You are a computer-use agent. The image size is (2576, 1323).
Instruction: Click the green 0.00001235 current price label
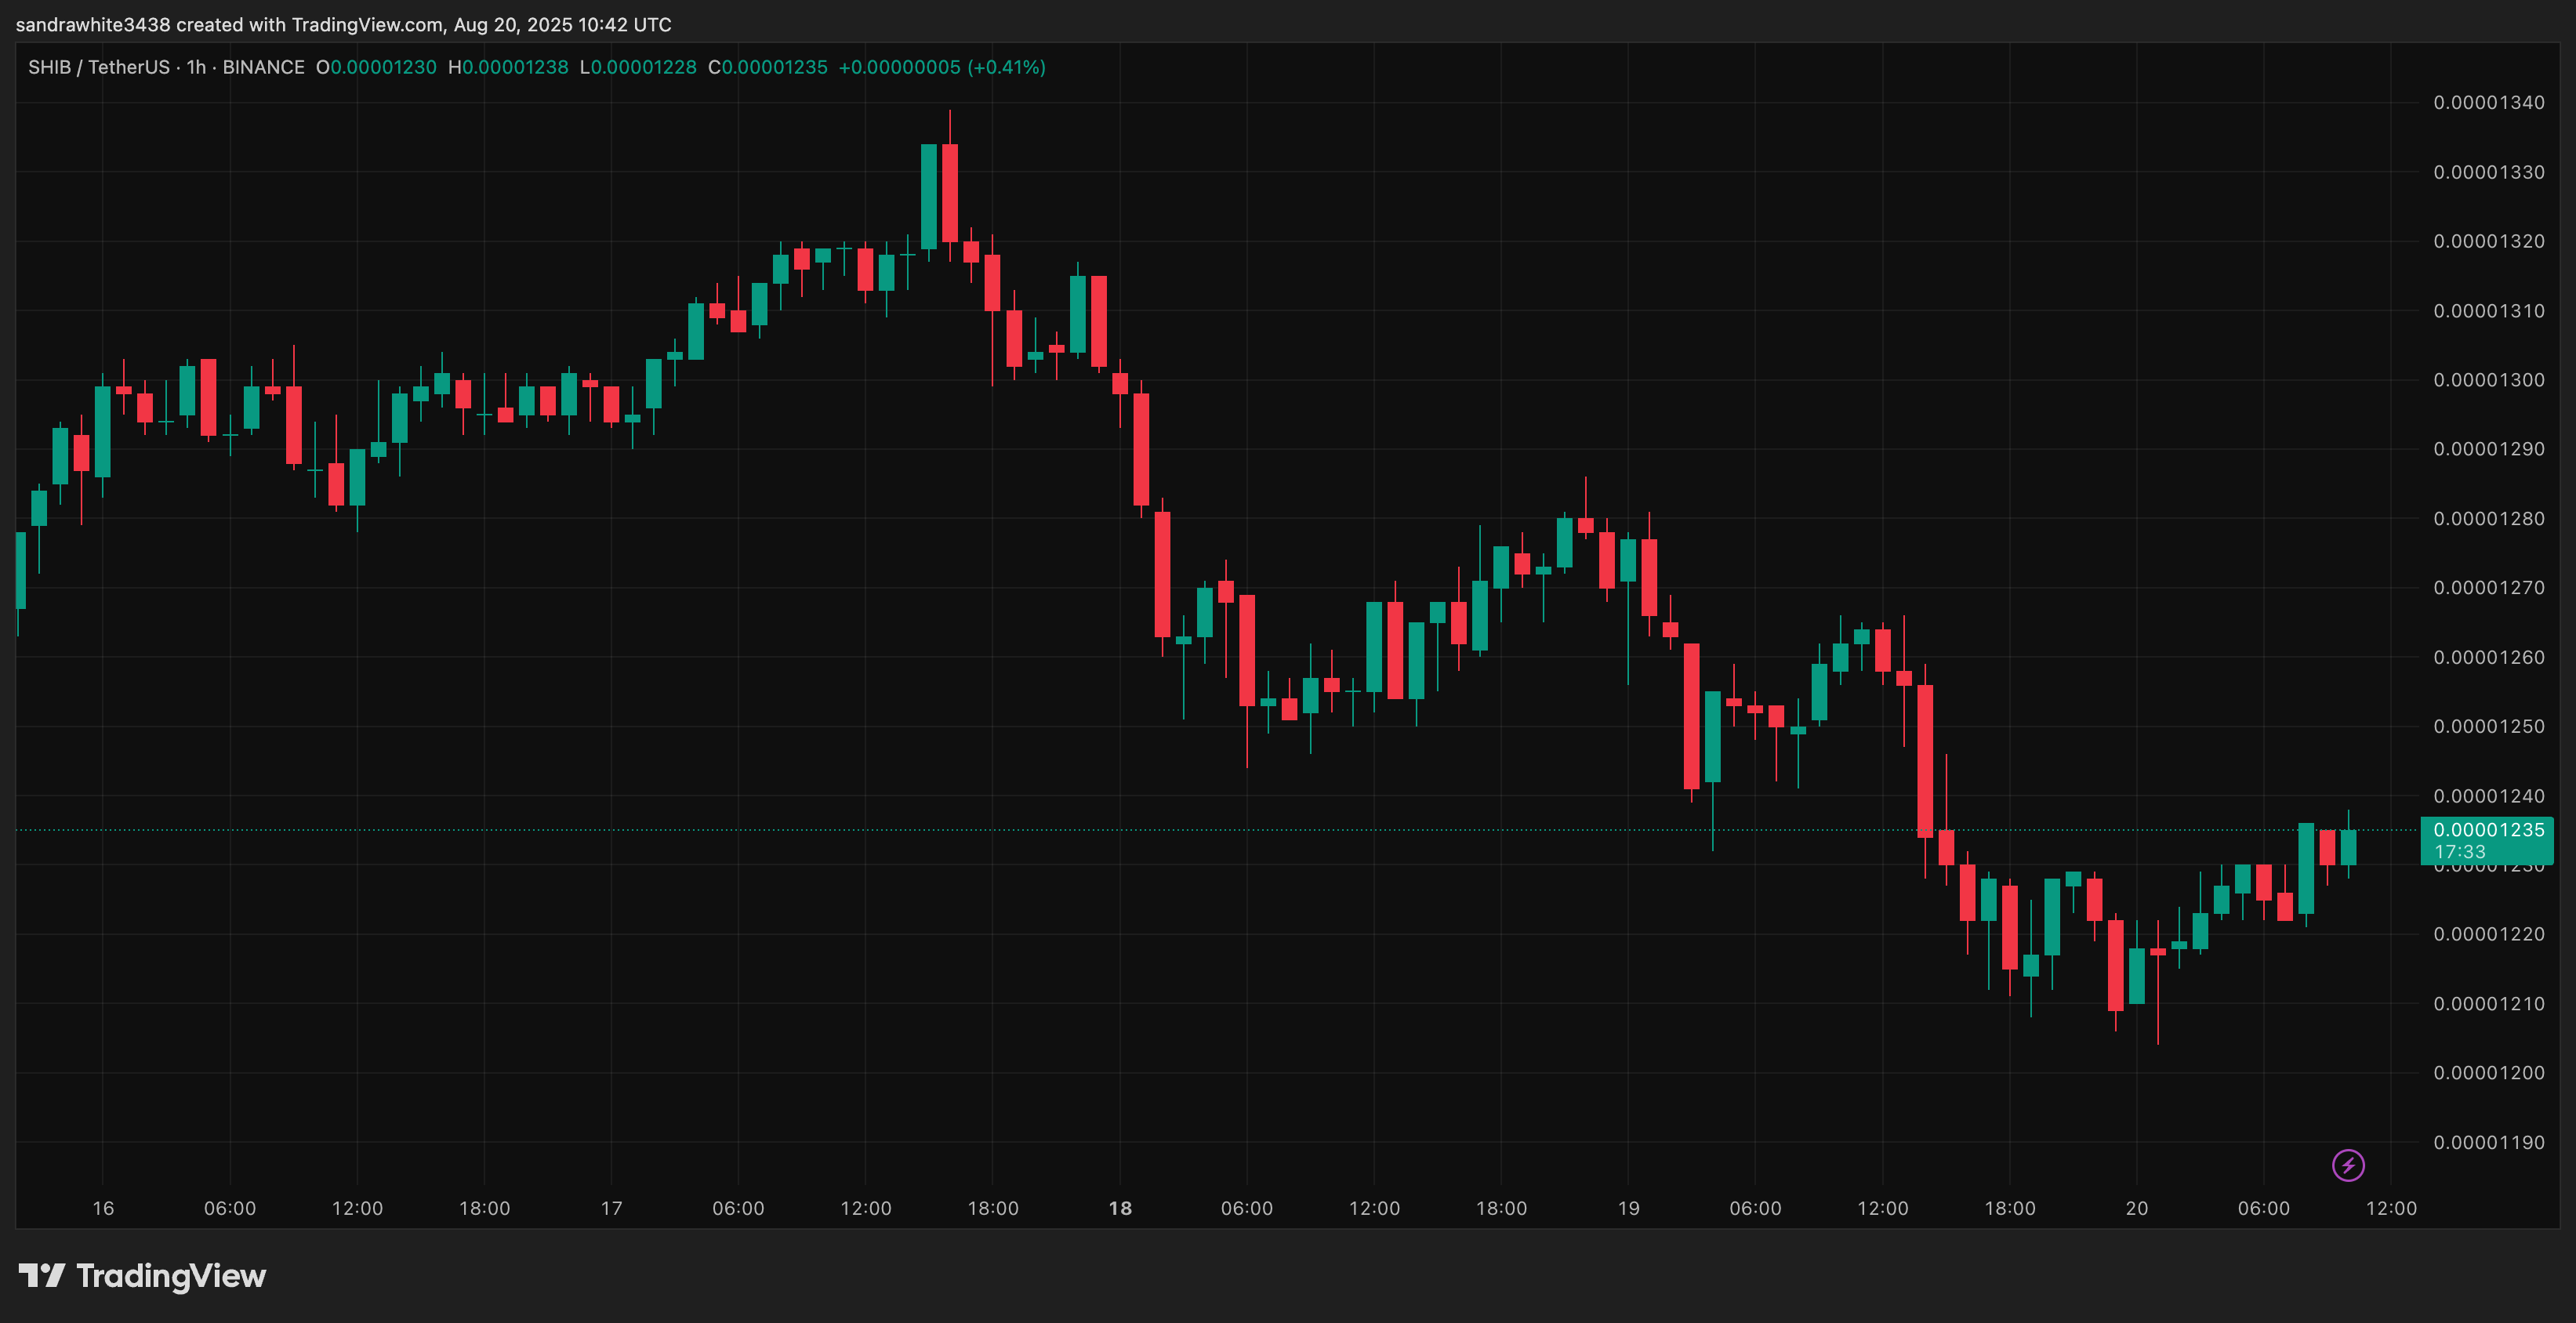(x=2488, y=830)
